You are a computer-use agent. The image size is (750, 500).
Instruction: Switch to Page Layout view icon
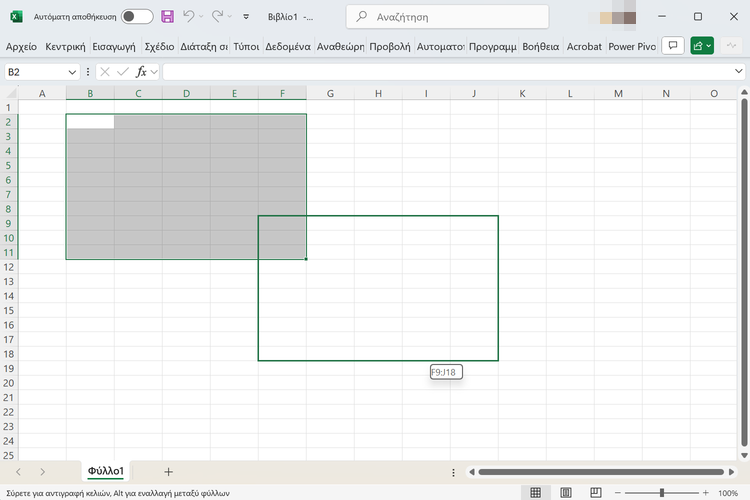pos(566,492)
